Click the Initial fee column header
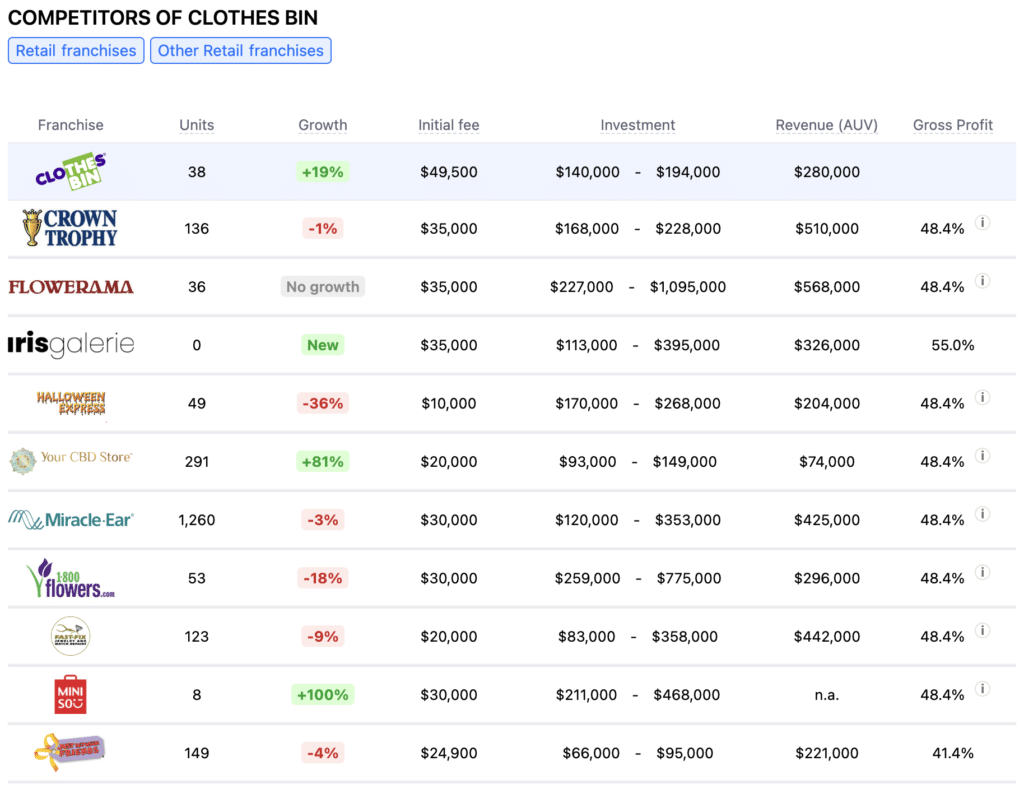1024x798 pixels. 449,125
